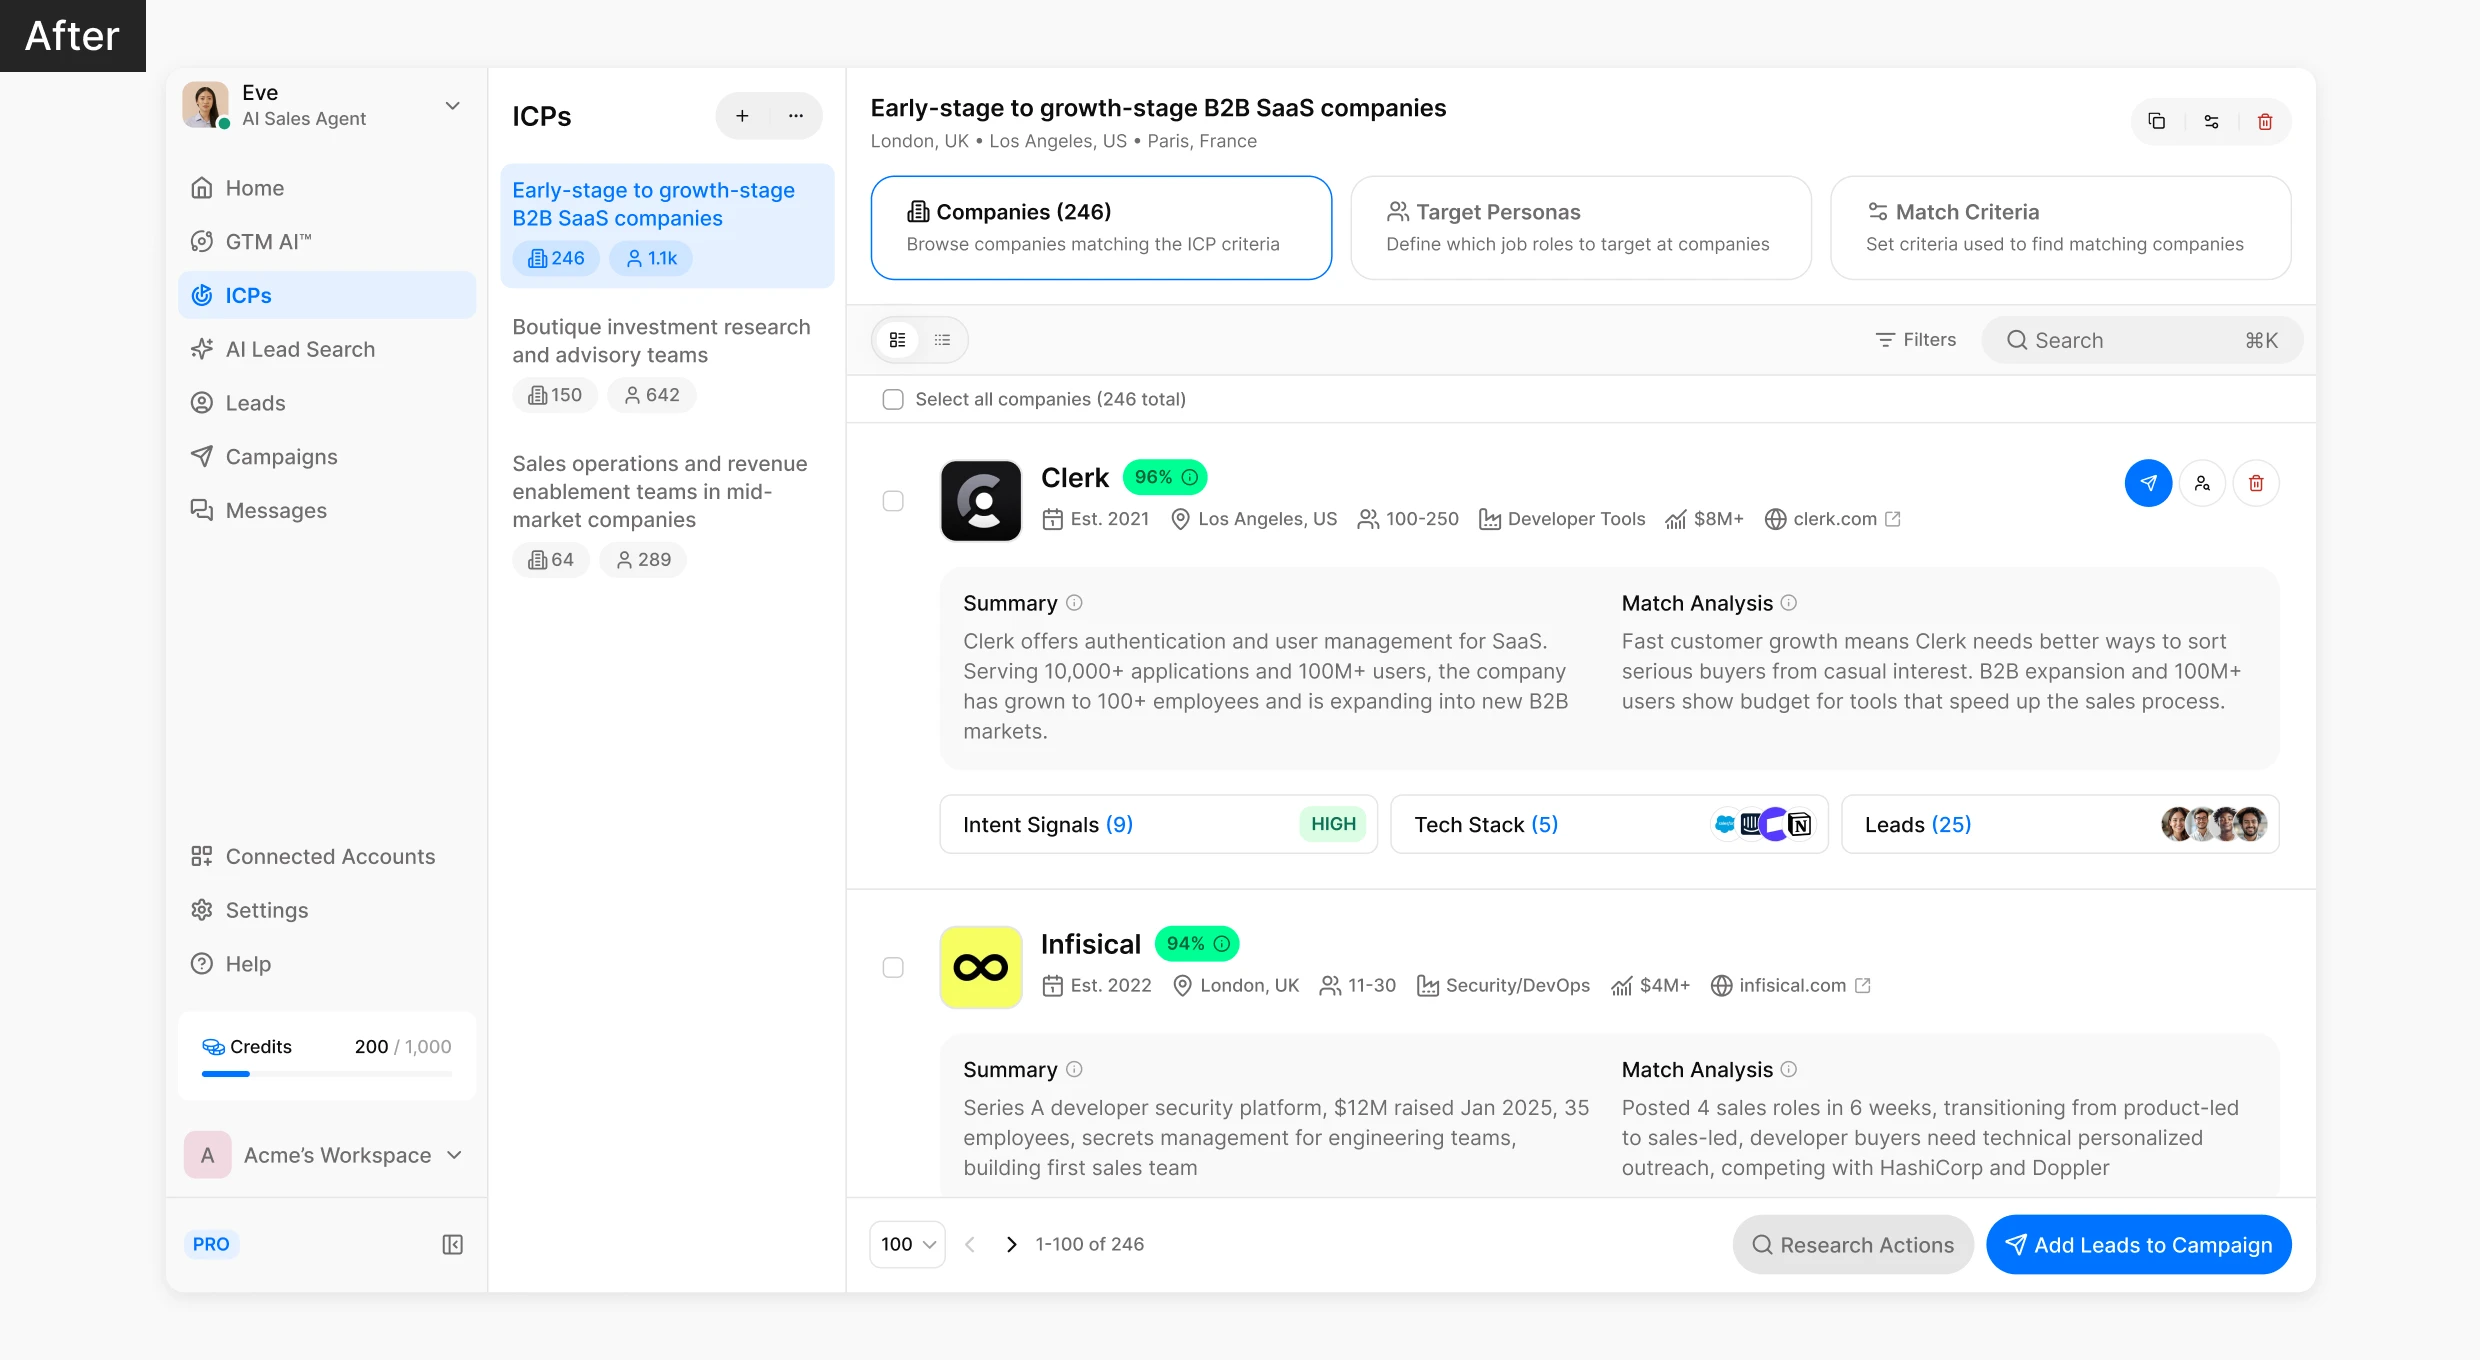Check the Select all companies checkbox
Screen dimensions: 2480x1360
[x=893, y=399]
